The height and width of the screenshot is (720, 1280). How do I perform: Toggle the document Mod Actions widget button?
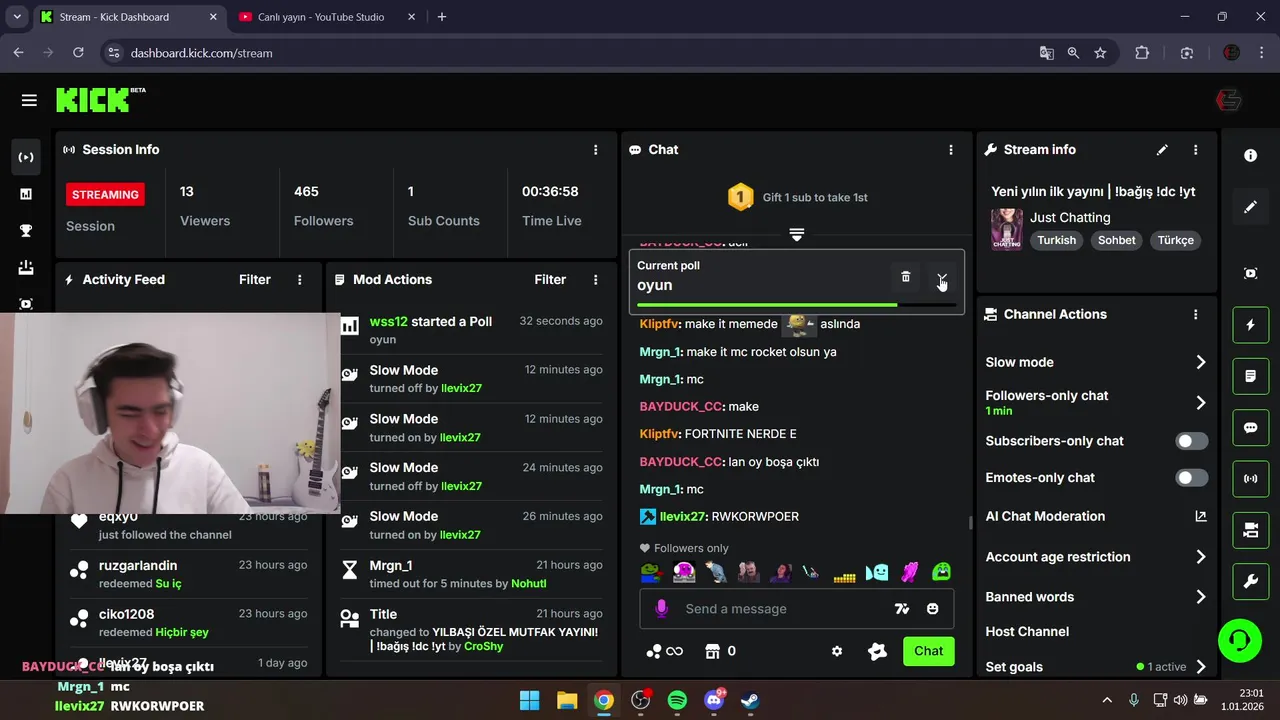(1250, 376)
